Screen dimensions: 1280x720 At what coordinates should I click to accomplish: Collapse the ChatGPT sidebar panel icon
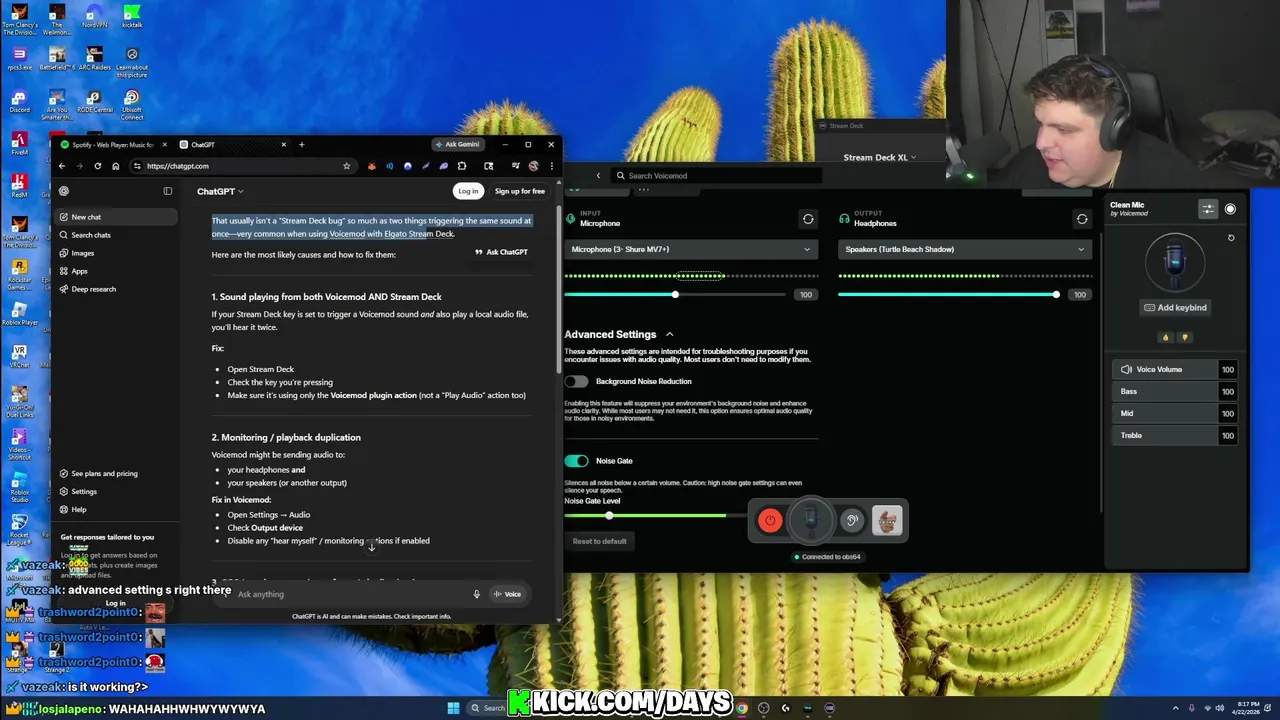click(167, 191)
